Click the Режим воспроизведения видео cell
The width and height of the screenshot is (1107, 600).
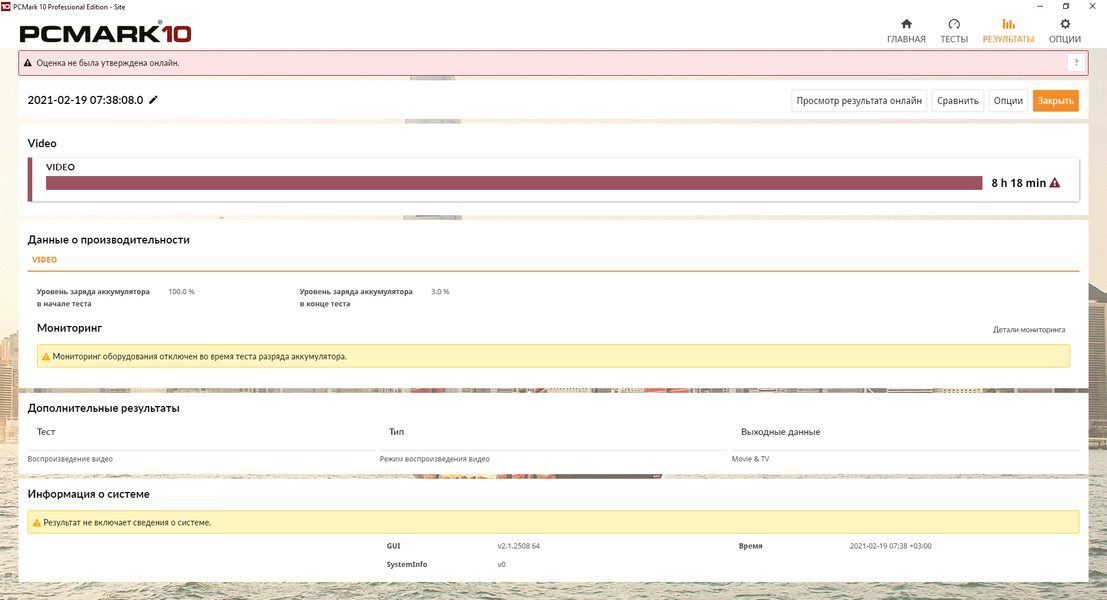pos(434,459)
